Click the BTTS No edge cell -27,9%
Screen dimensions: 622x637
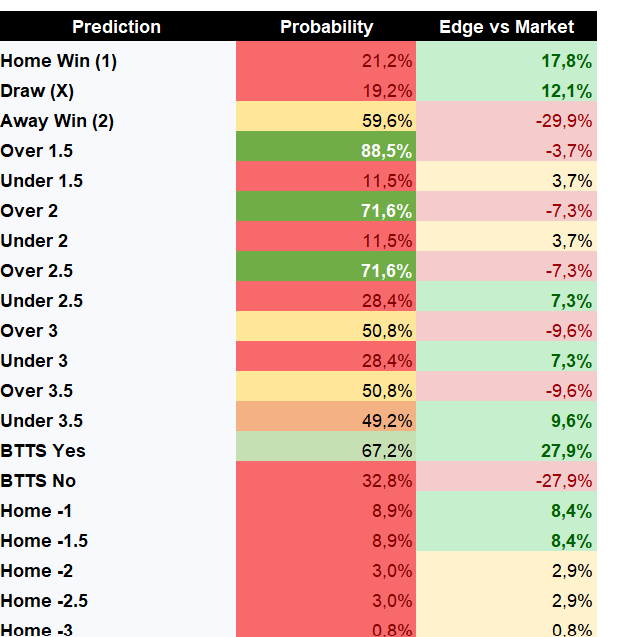(506, 481)
